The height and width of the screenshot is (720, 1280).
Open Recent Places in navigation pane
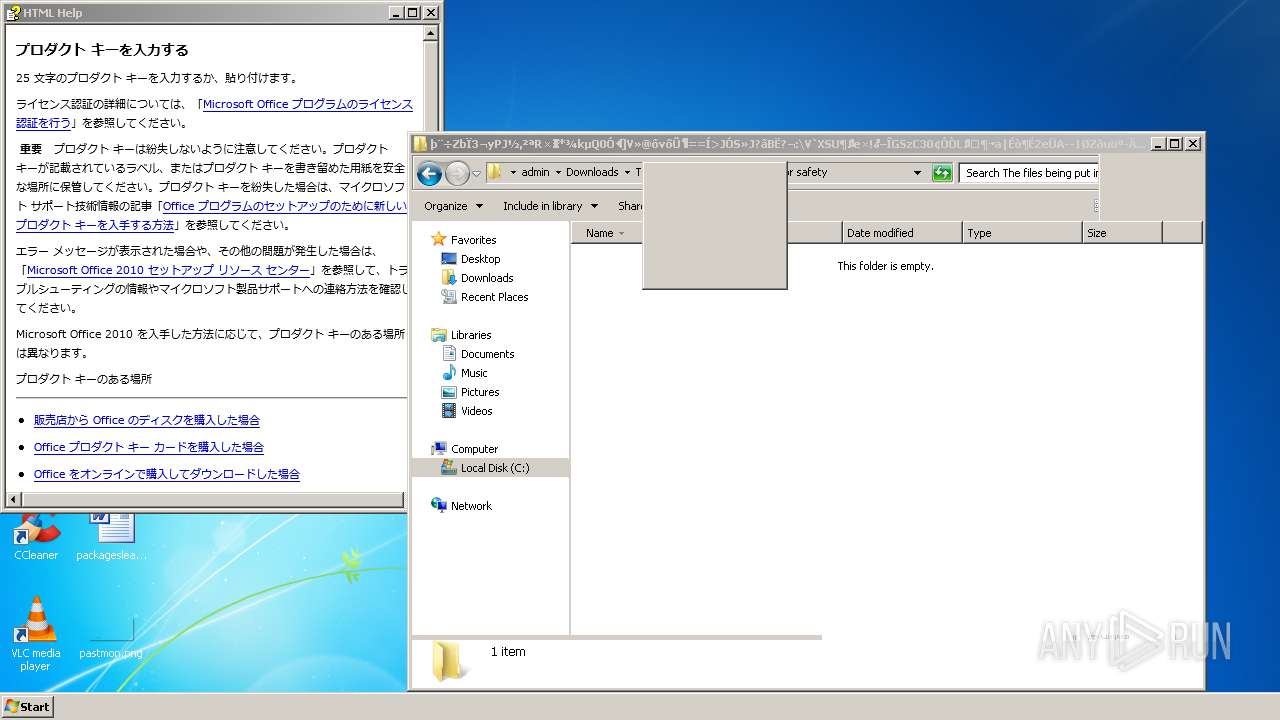click(494, 297)
